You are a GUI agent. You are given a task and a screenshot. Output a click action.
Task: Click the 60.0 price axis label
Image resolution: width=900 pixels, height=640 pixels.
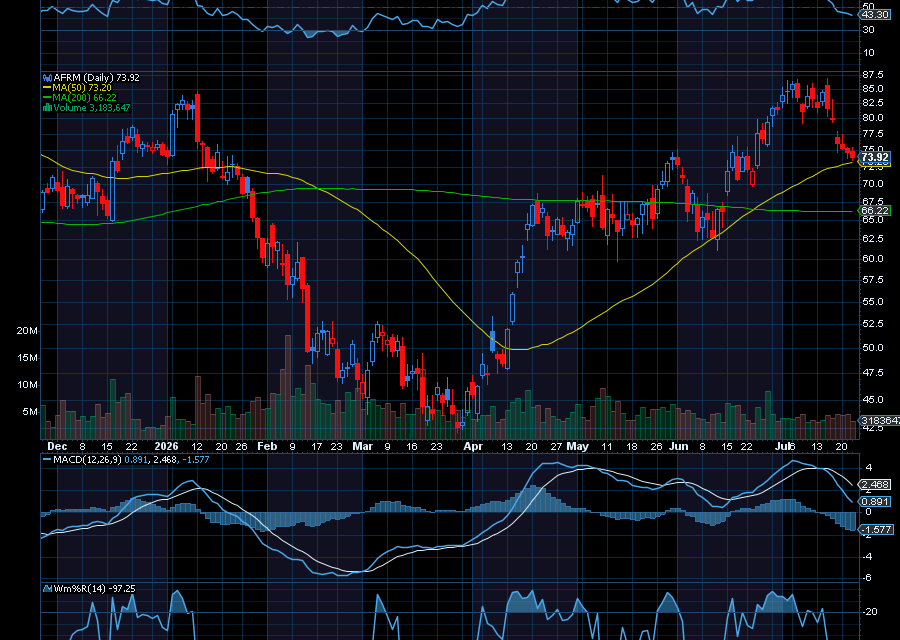pyautogui.click(x=872, y=258)
